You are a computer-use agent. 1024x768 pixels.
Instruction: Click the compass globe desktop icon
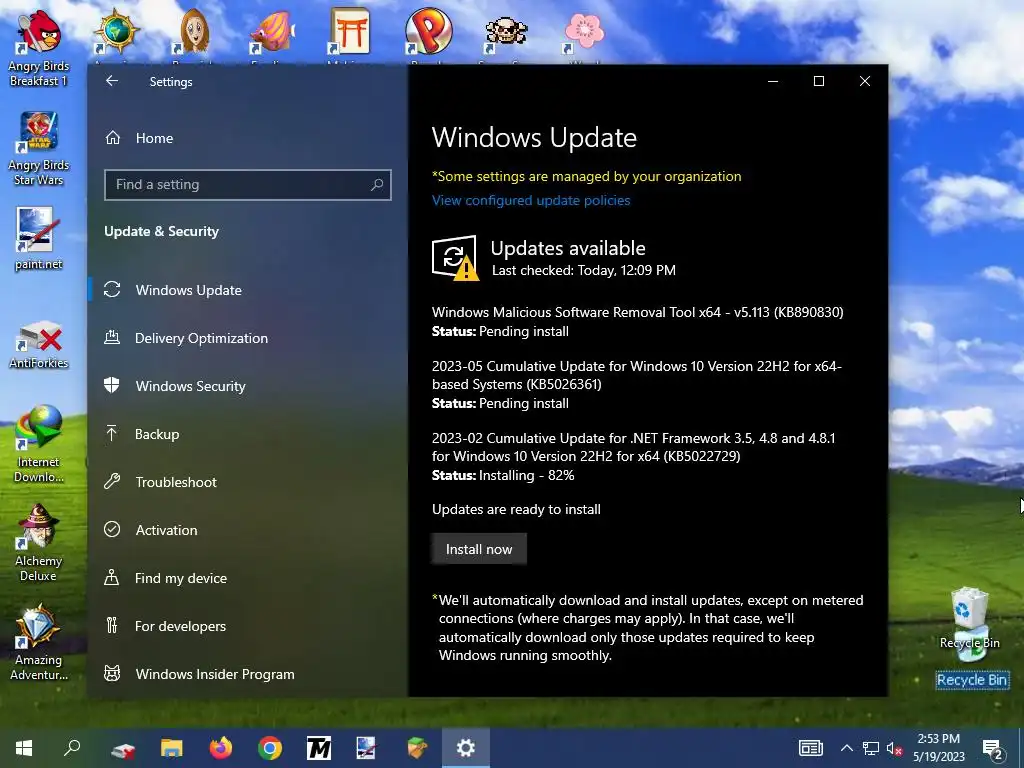pyautogui.click(x=116, y=31)
